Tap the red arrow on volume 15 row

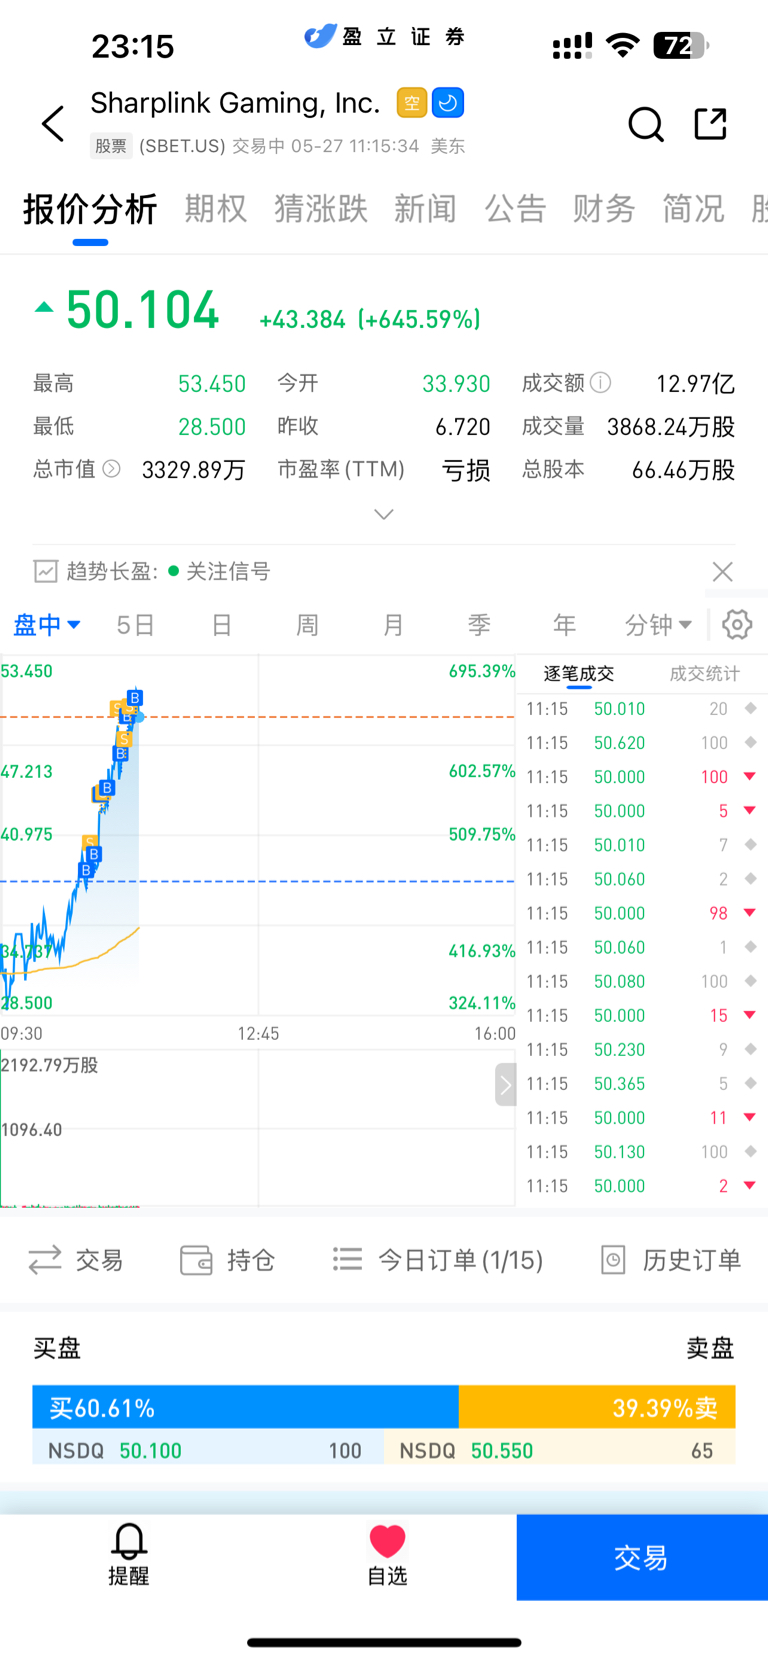(750, 1015)
